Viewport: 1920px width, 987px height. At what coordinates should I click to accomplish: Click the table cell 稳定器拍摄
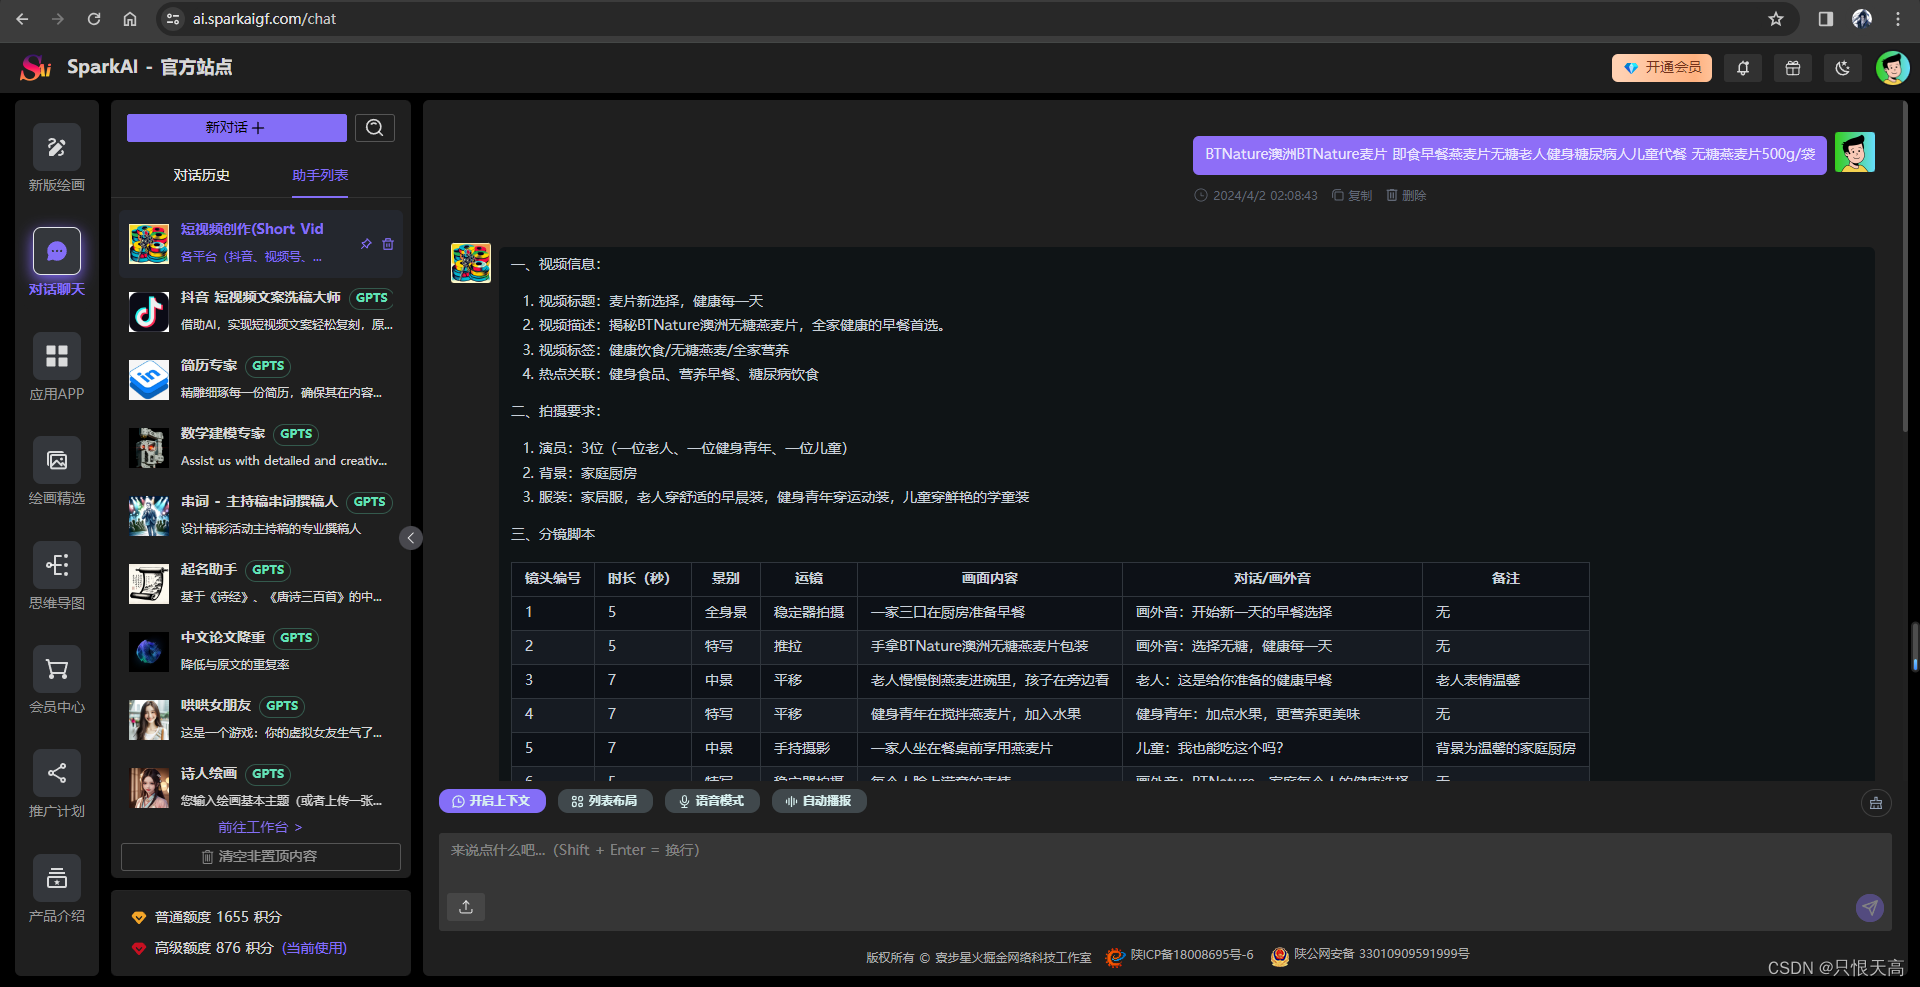click(x=809, y=613)
